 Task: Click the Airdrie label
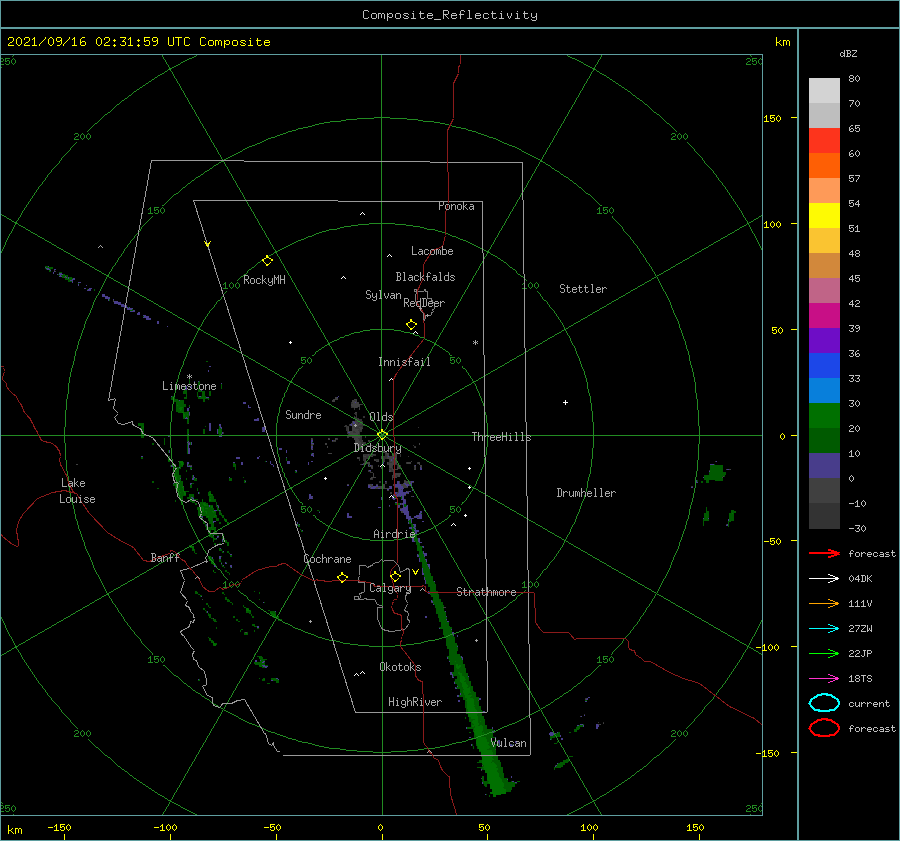point(394,534)
